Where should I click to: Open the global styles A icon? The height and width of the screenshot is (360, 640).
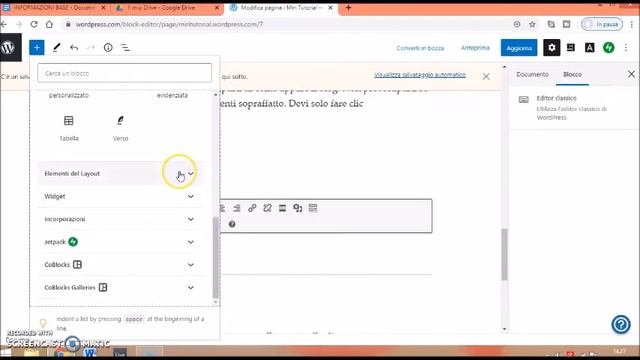point(589,48)
